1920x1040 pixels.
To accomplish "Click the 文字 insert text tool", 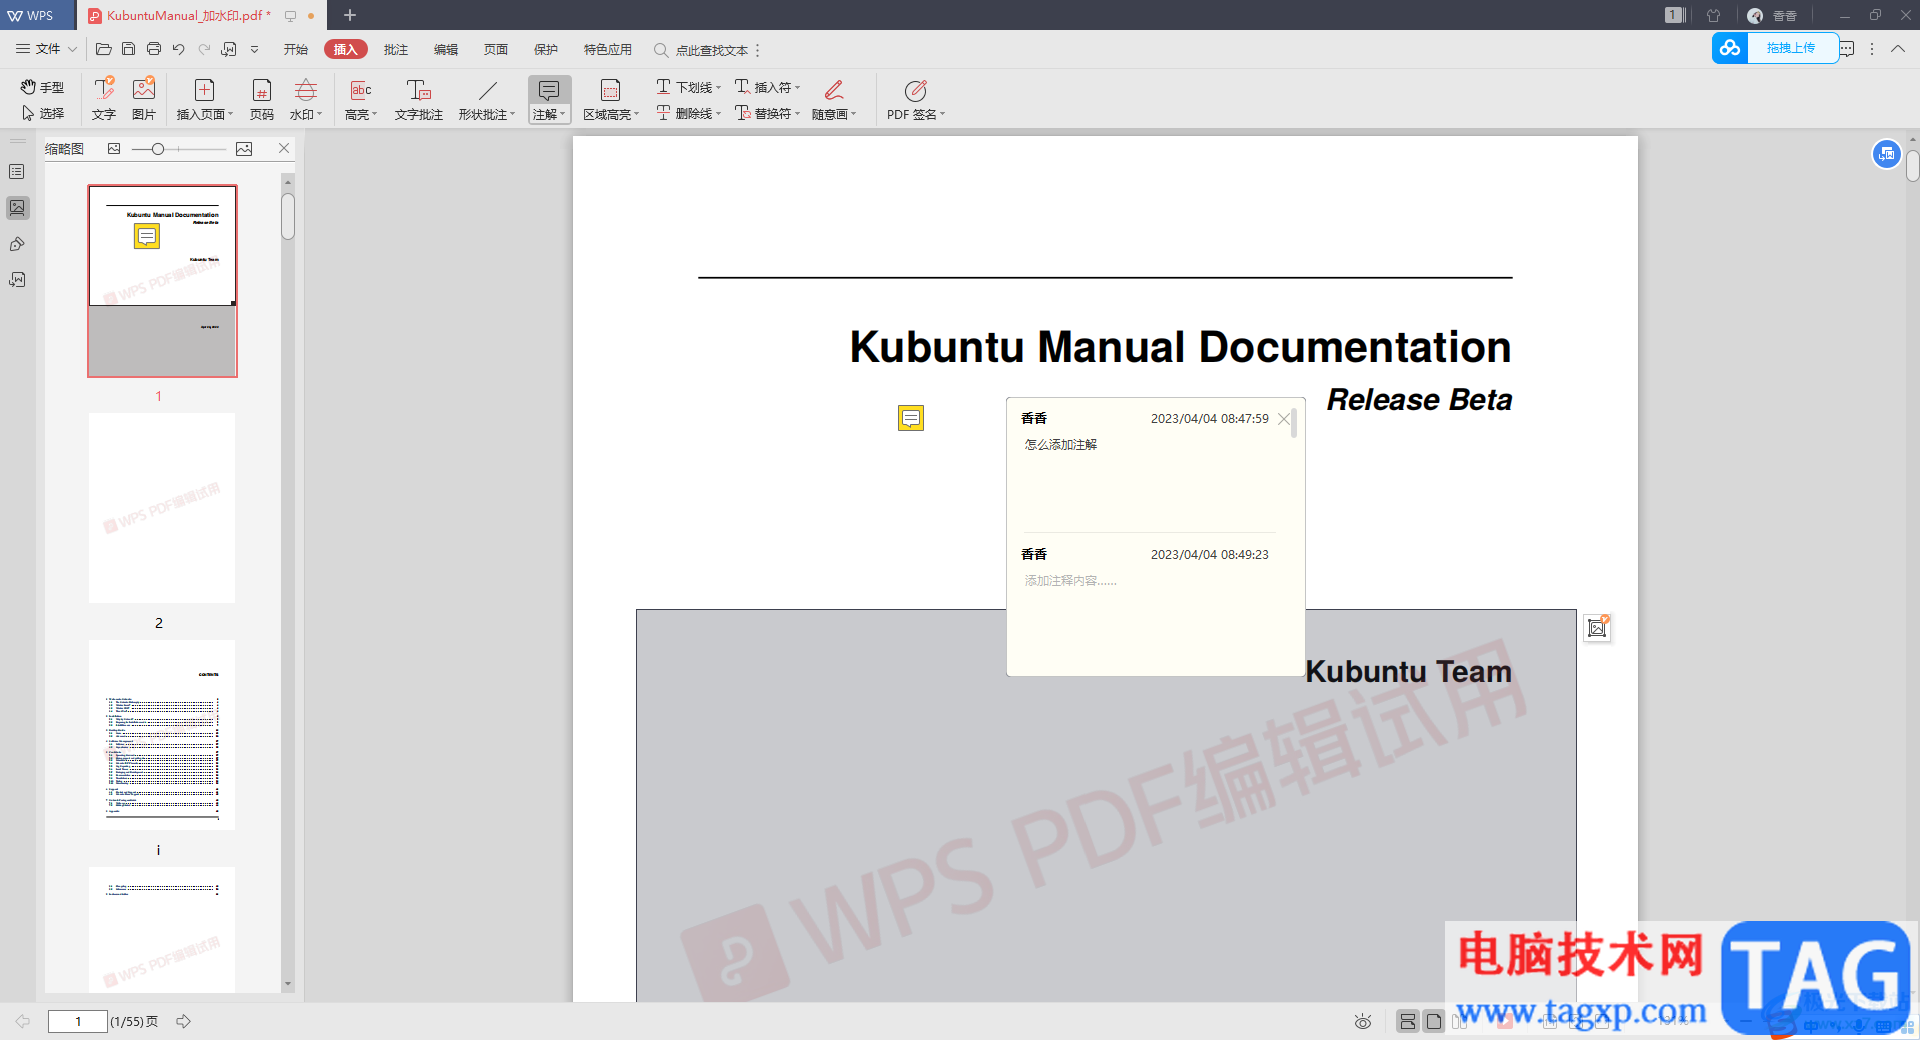I will tap(104, 99).
